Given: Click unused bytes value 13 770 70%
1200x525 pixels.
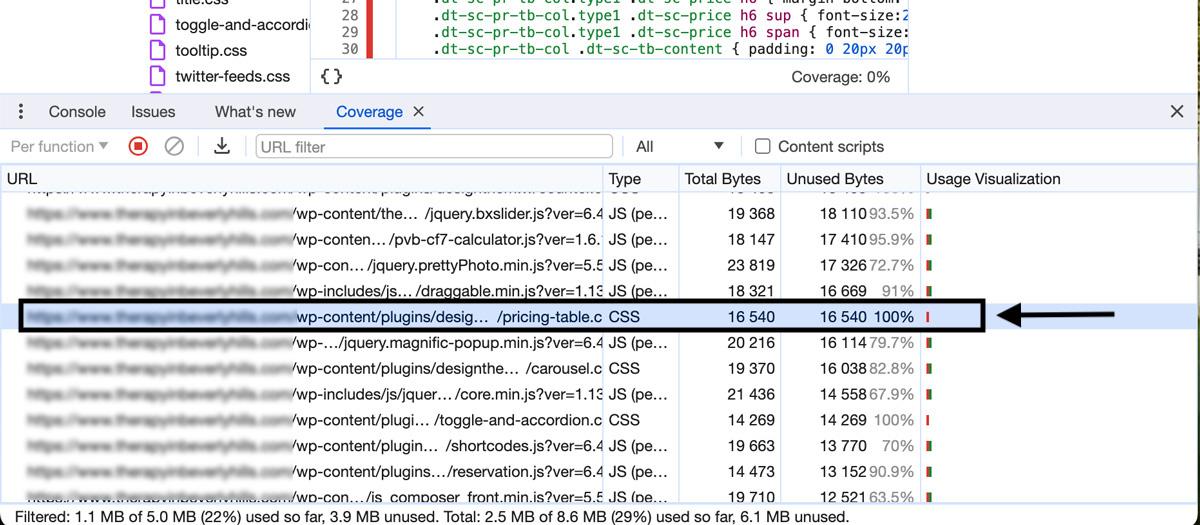Looking at the screenshot, I should tap(866, 446).
